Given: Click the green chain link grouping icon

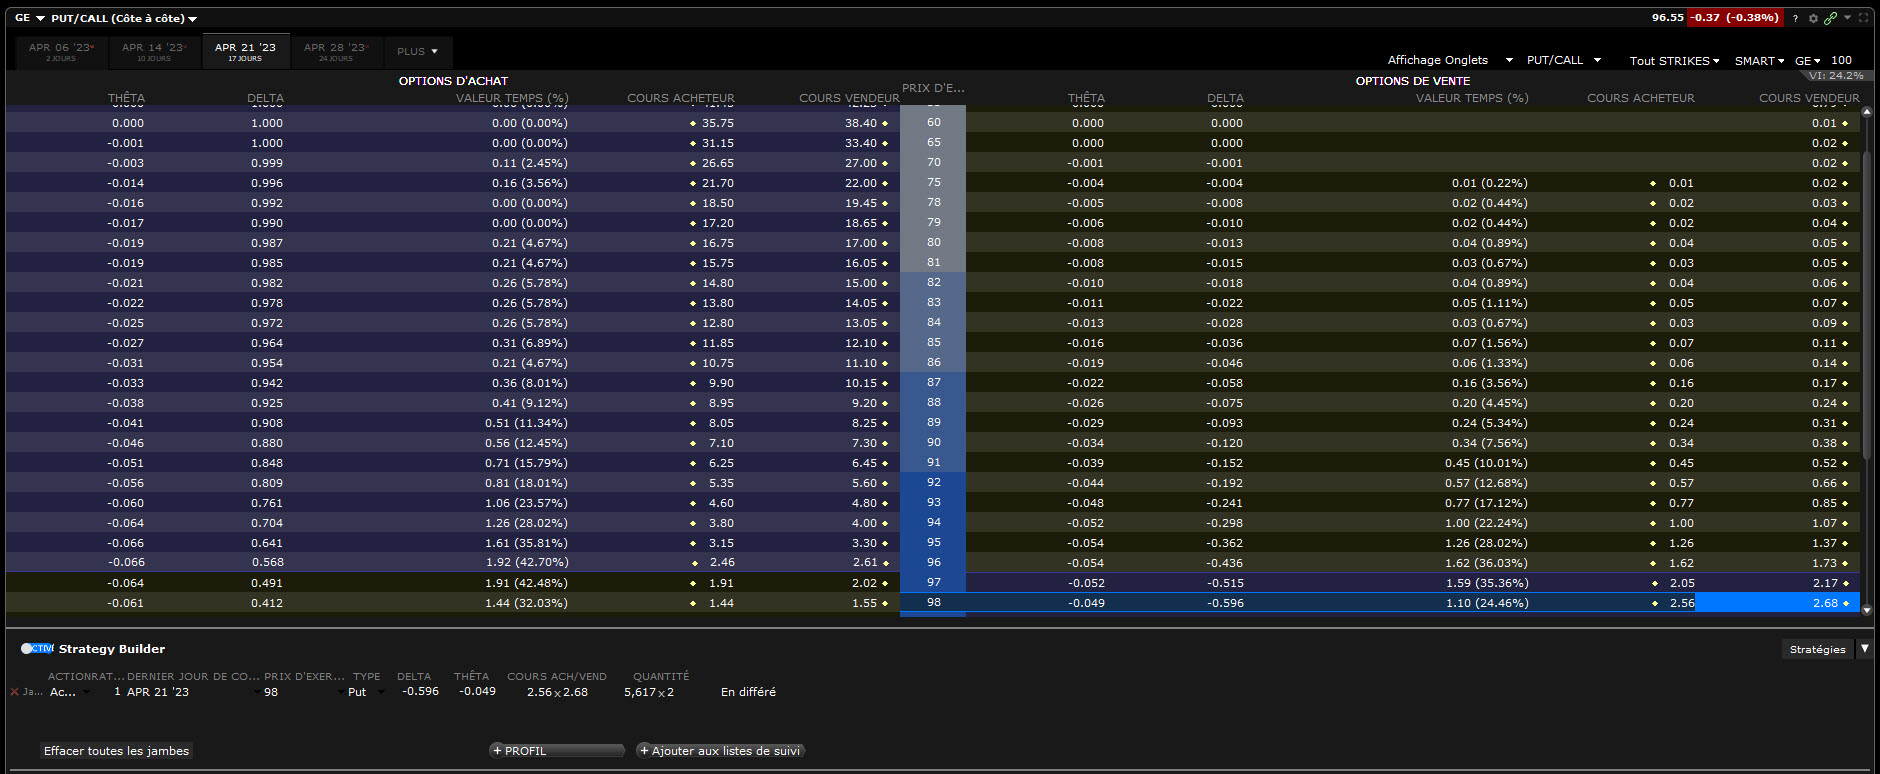Looking at the screenshot, I should tap(1830, 18).
